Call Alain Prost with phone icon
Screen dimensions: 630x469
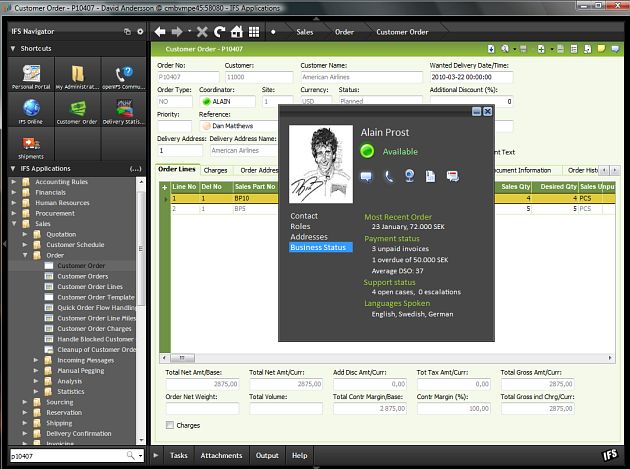coord(389,176)
